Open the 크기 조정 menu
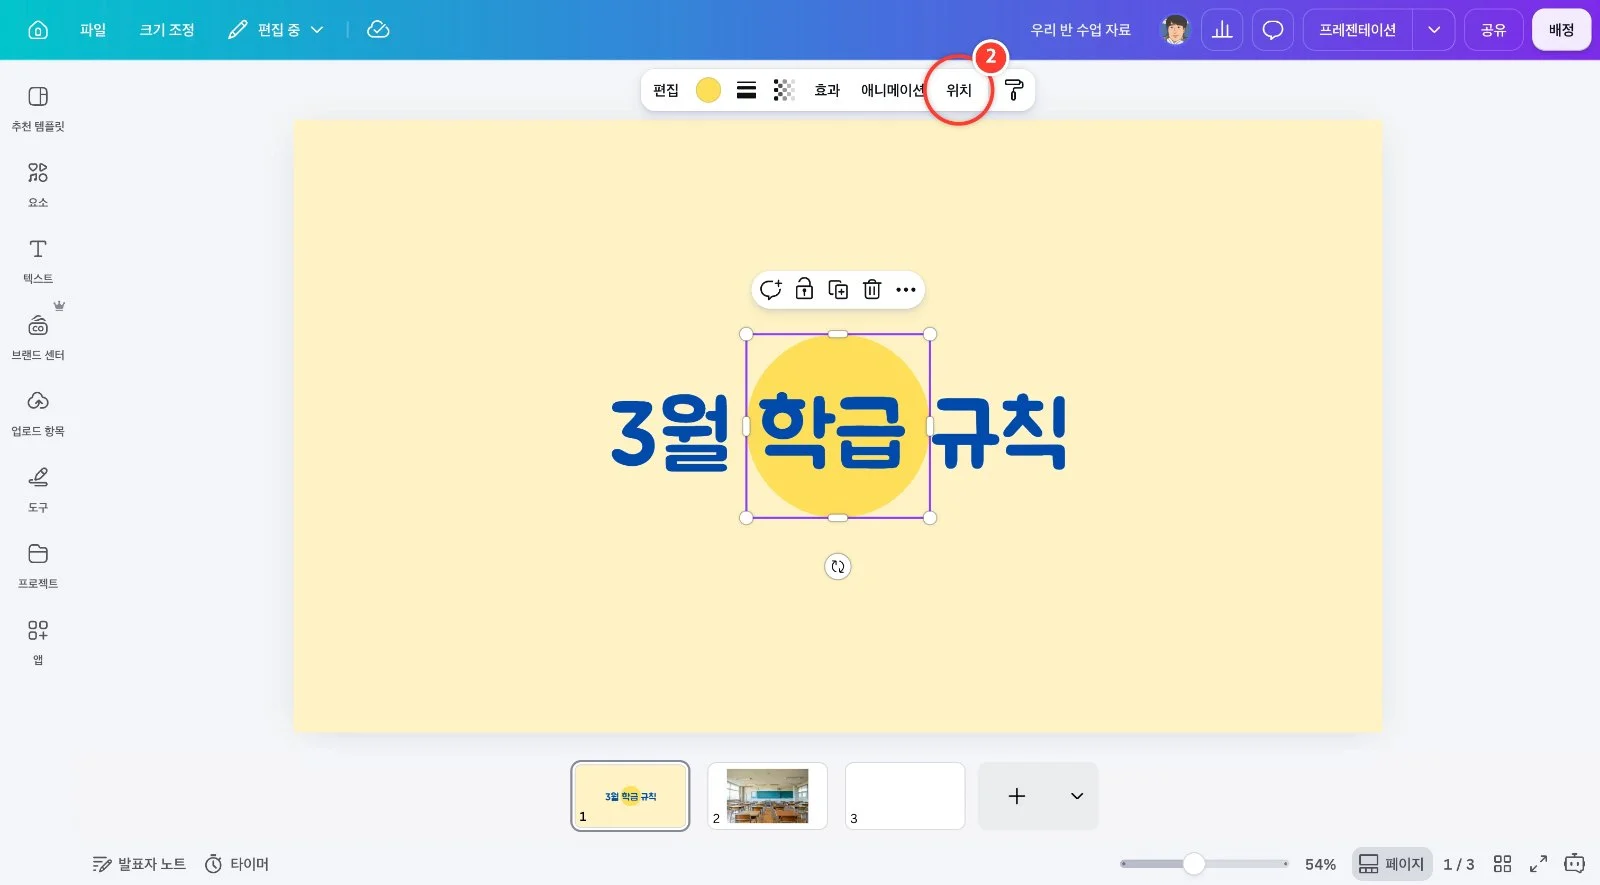1600x885 pixels. (167, 30)
